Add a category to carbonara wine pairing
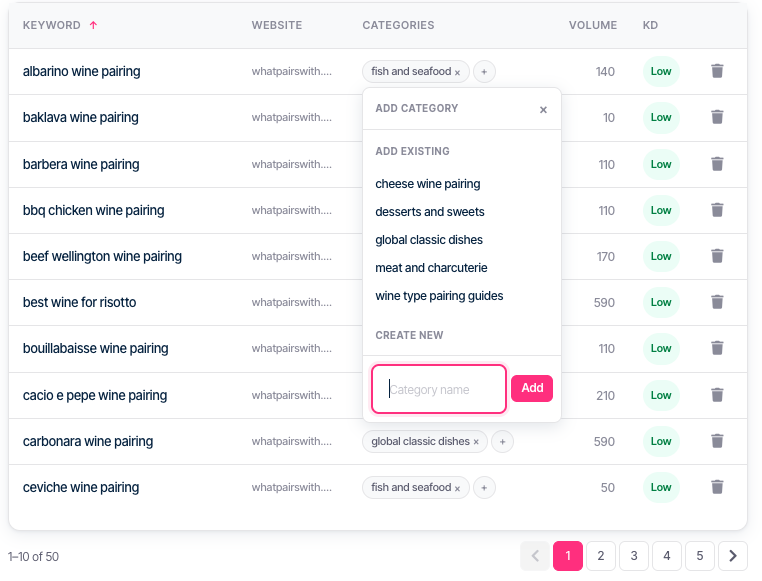The width and height of the screenshot is (762, 581). coord(502,442)
